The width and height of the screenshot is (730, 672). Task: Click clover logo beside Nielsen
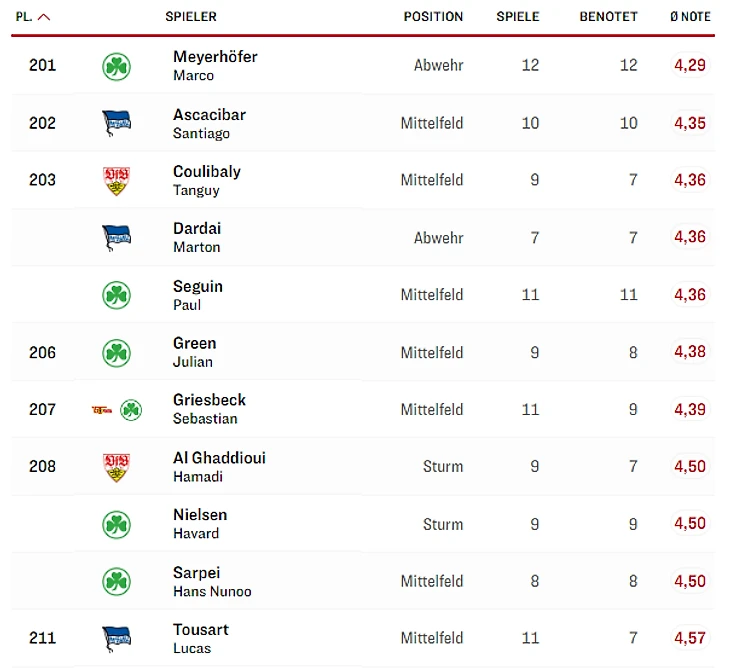click(116, 524)
